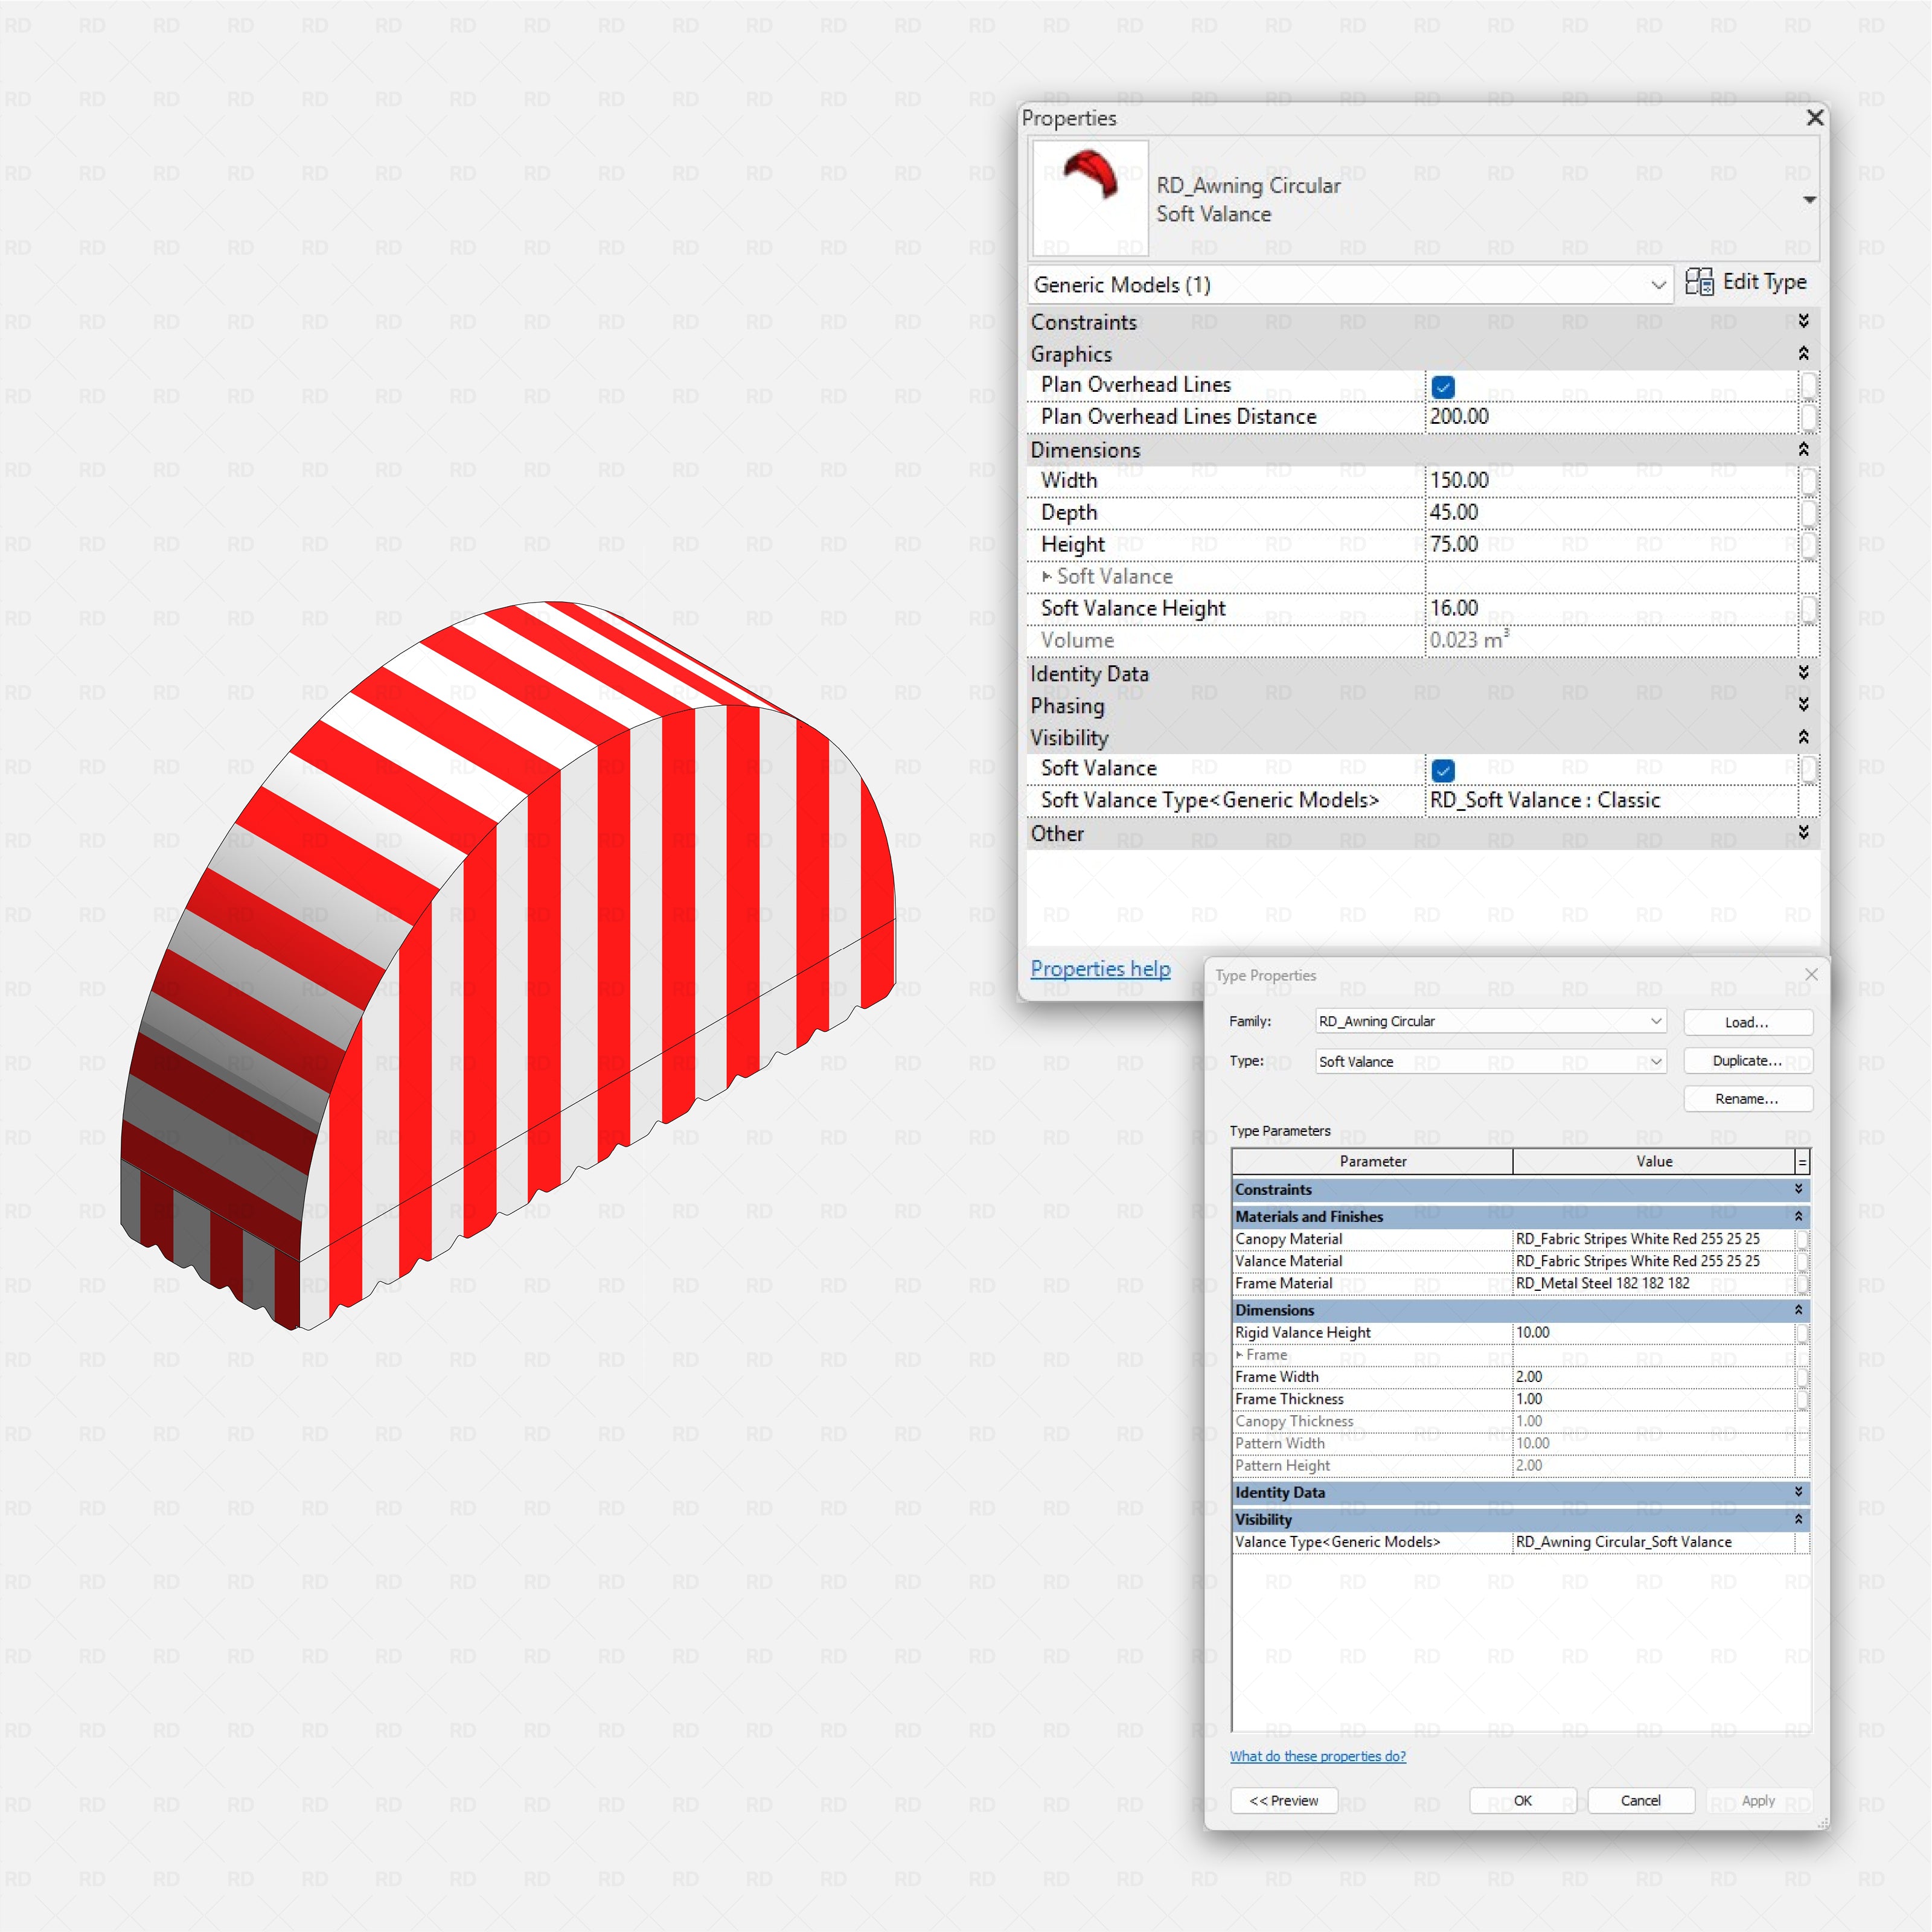The height and width of the screenshot is (1932, 1932).
Task: Expand Constraints group in Type Parameters
Action: pos(1798,1189)
